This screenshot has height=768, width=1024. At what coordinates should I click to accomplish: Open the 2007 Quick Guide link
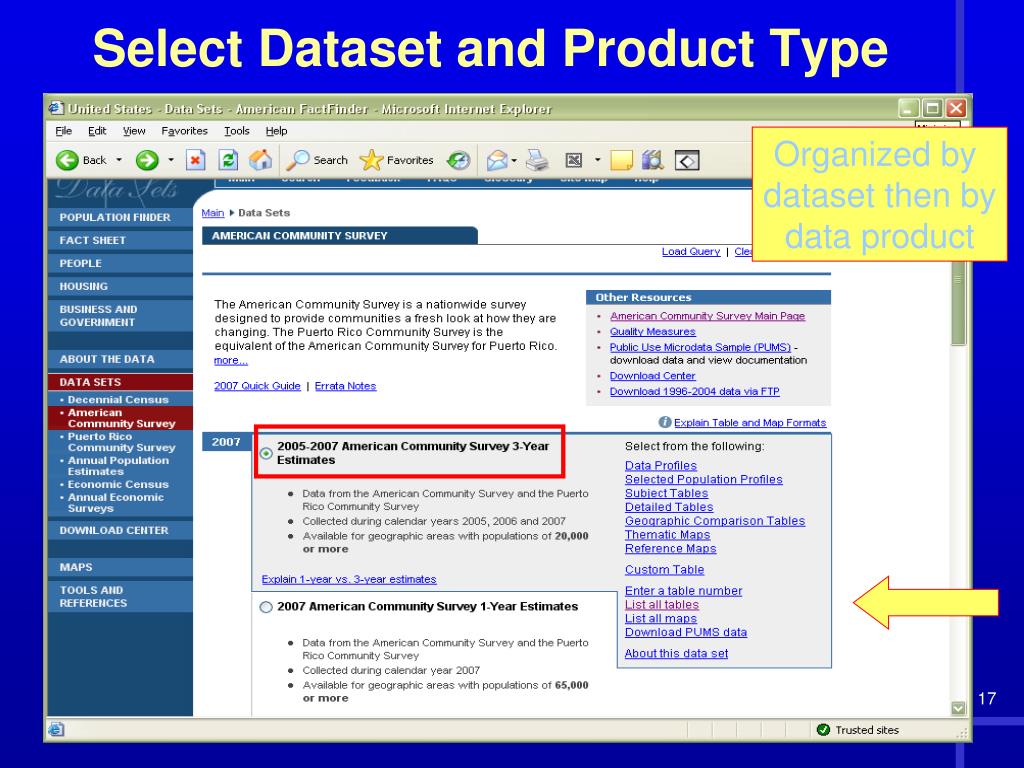[257, 386]
